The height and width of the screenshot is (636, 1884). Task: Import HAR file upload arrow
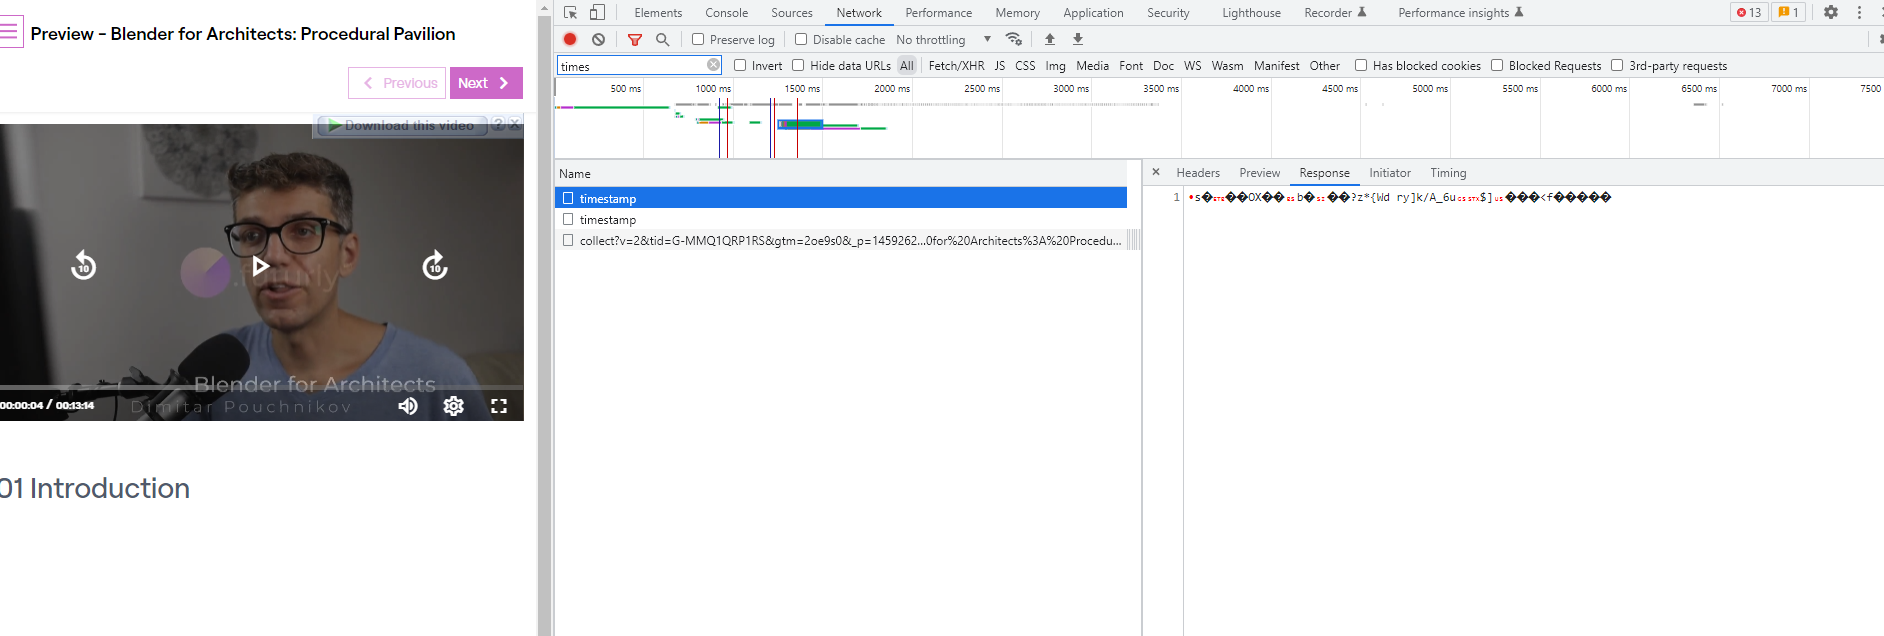[x=1050, y=39]
